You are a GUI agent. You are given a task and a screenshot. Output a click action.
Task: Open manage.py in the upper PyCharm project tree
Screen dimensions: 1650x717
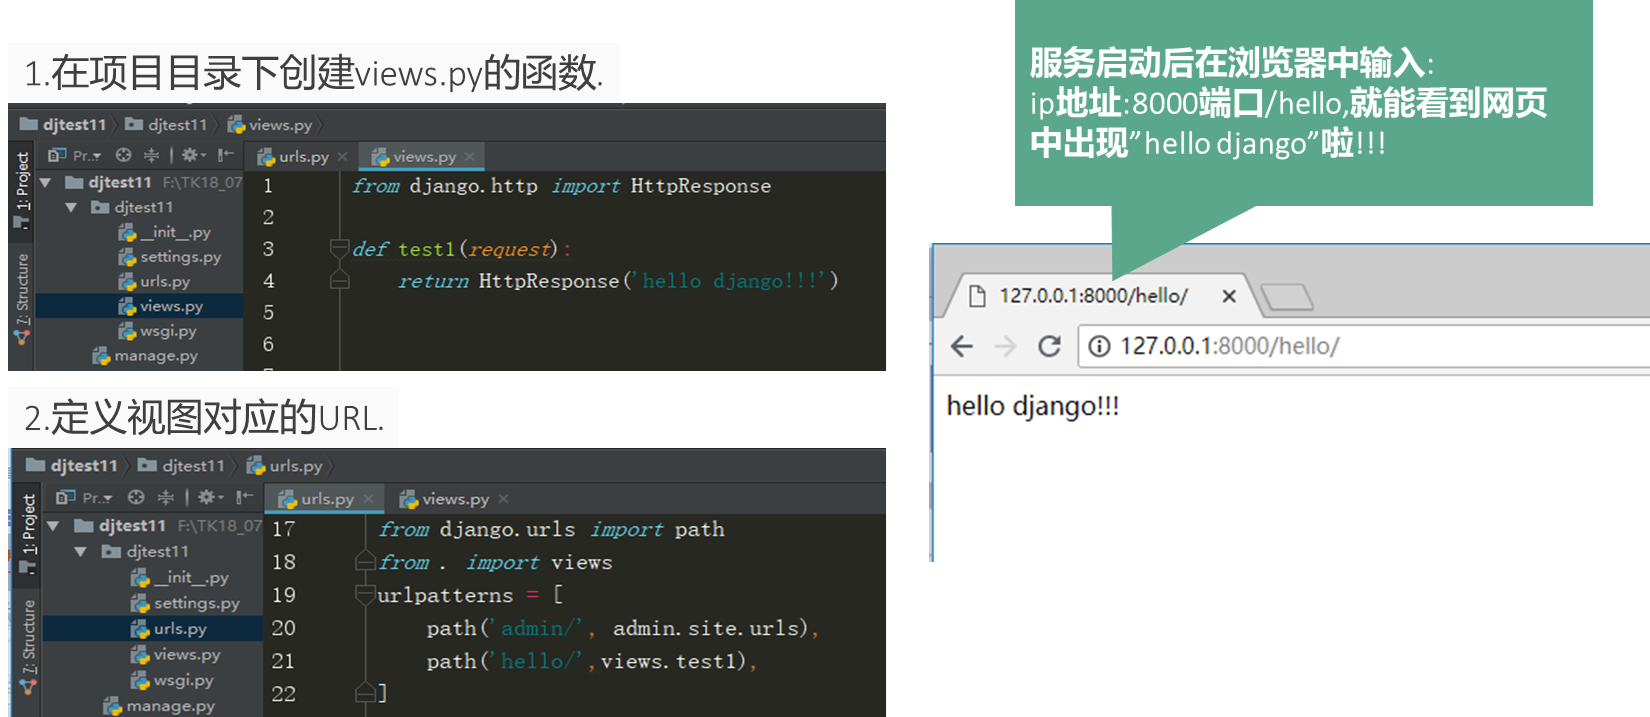click(145, 356)
